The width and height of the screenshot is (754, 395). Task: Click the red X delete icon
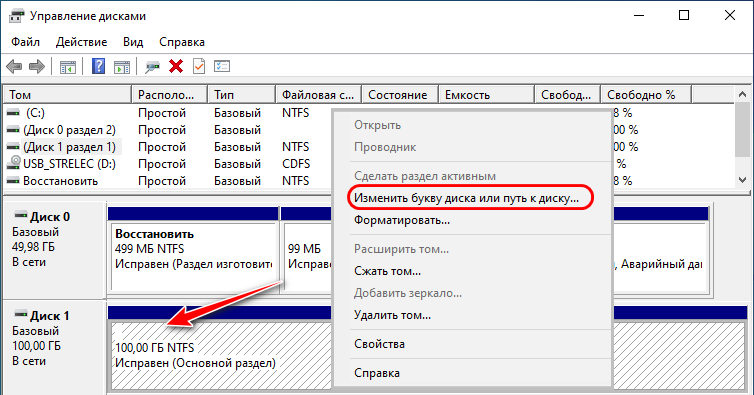[x=176, y=66]
